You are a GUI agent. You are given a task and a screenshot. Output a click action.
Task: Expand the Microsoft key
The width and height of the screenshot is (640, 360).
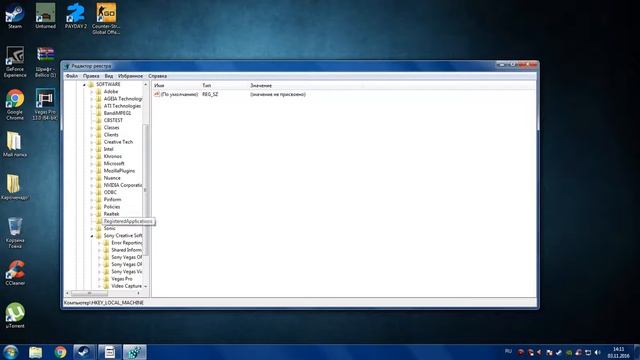[91, 164]
